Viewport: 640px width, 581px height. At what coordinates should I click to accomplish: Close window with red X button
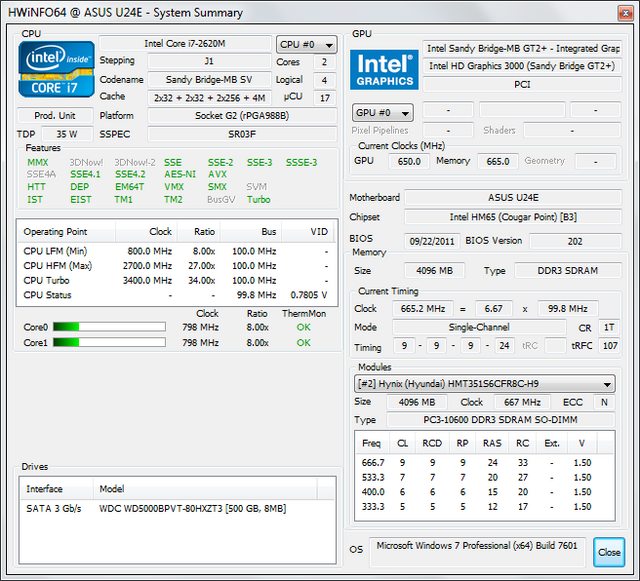[625, 13]
